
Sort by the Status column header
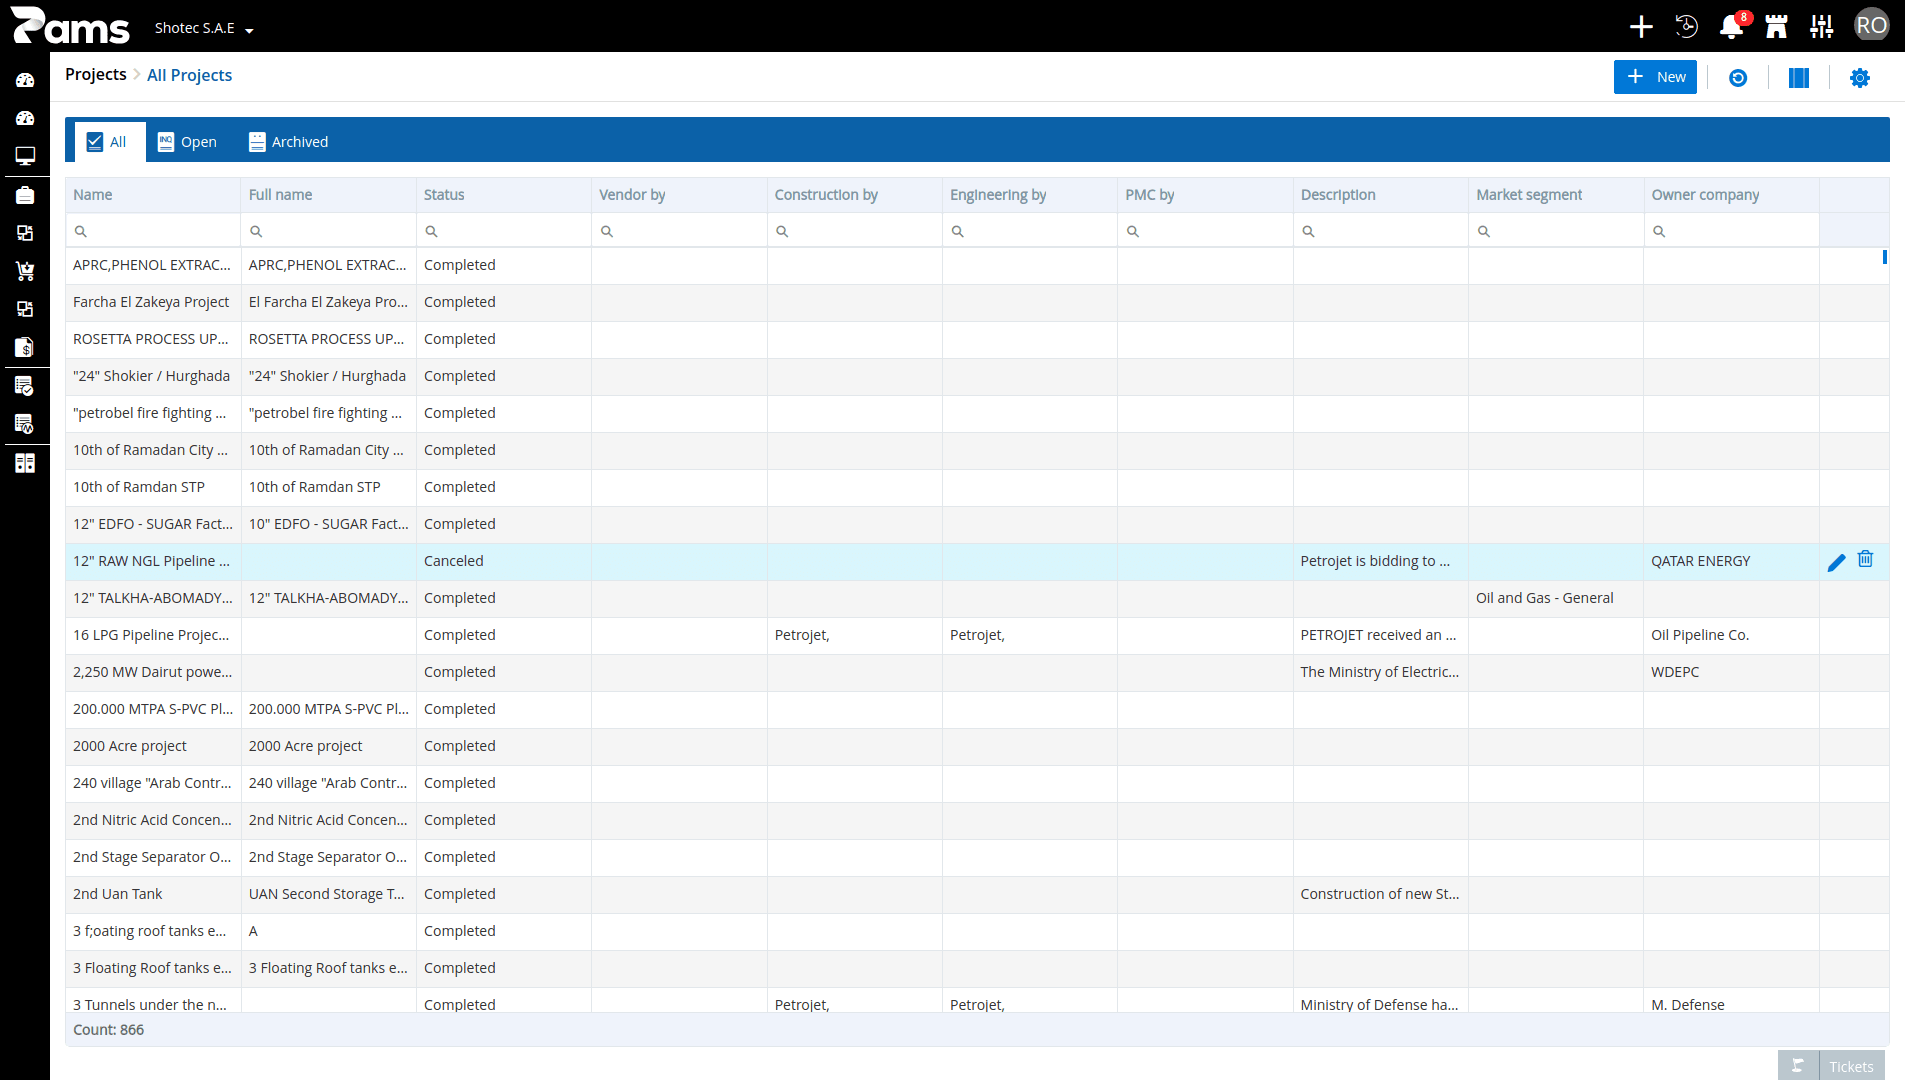pyautogui.click(x=504, y=195)
